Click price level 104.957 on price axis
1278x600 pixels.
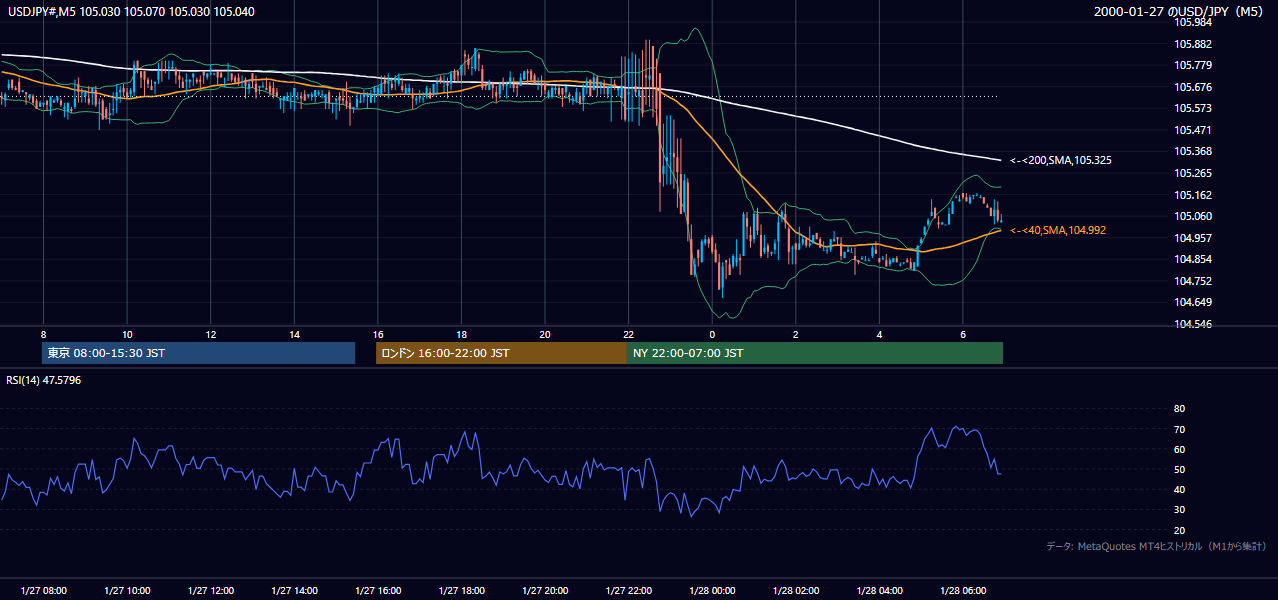(x=1193, y=238)
